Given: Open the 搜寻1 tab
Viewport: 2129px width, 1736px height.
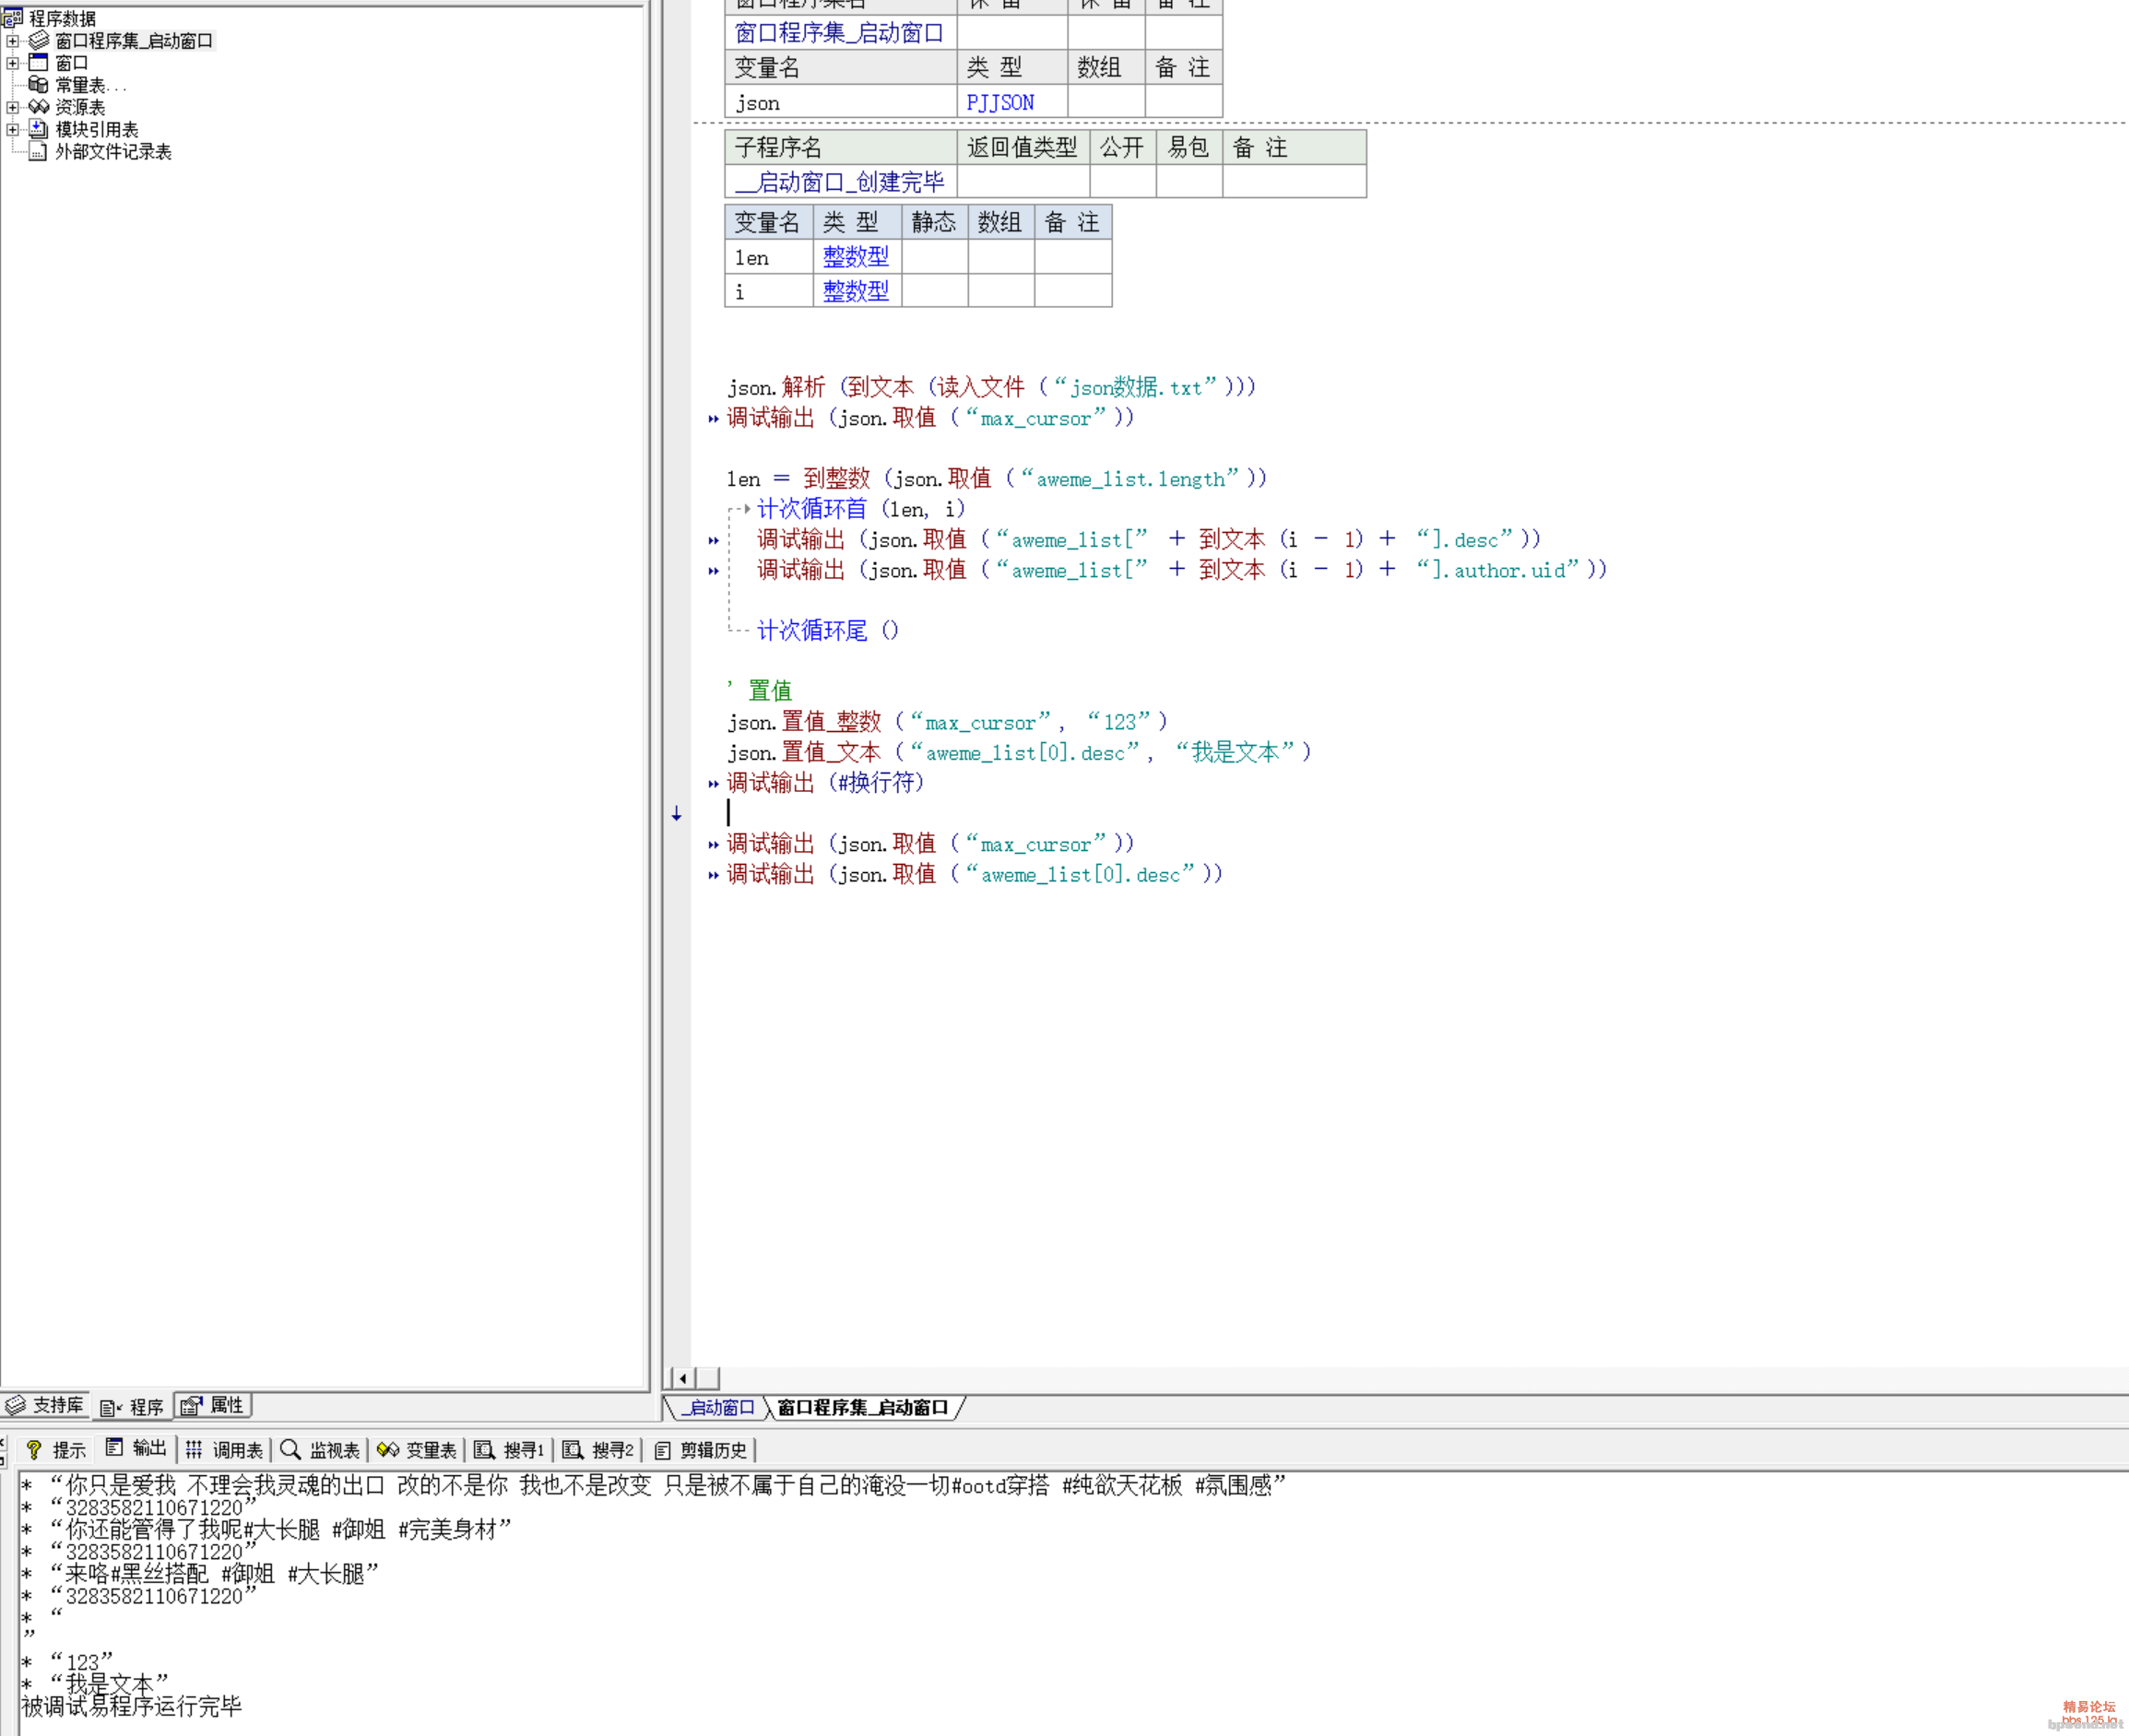Looking at the screenshot, I should (x=510, y=1450).
